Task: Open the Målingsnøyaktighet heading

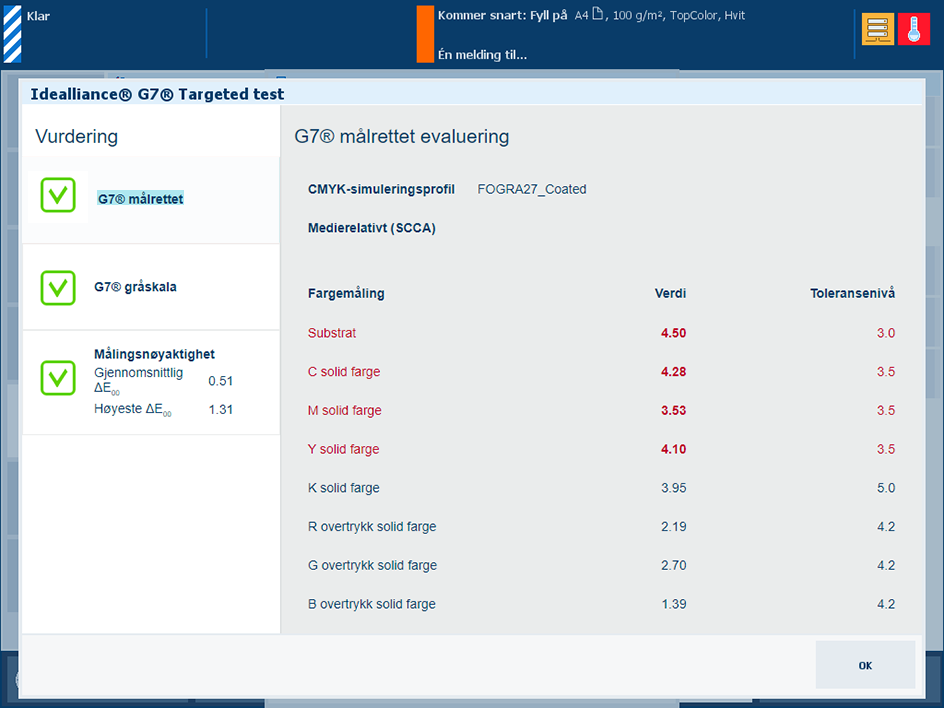Action: (154, 354)
